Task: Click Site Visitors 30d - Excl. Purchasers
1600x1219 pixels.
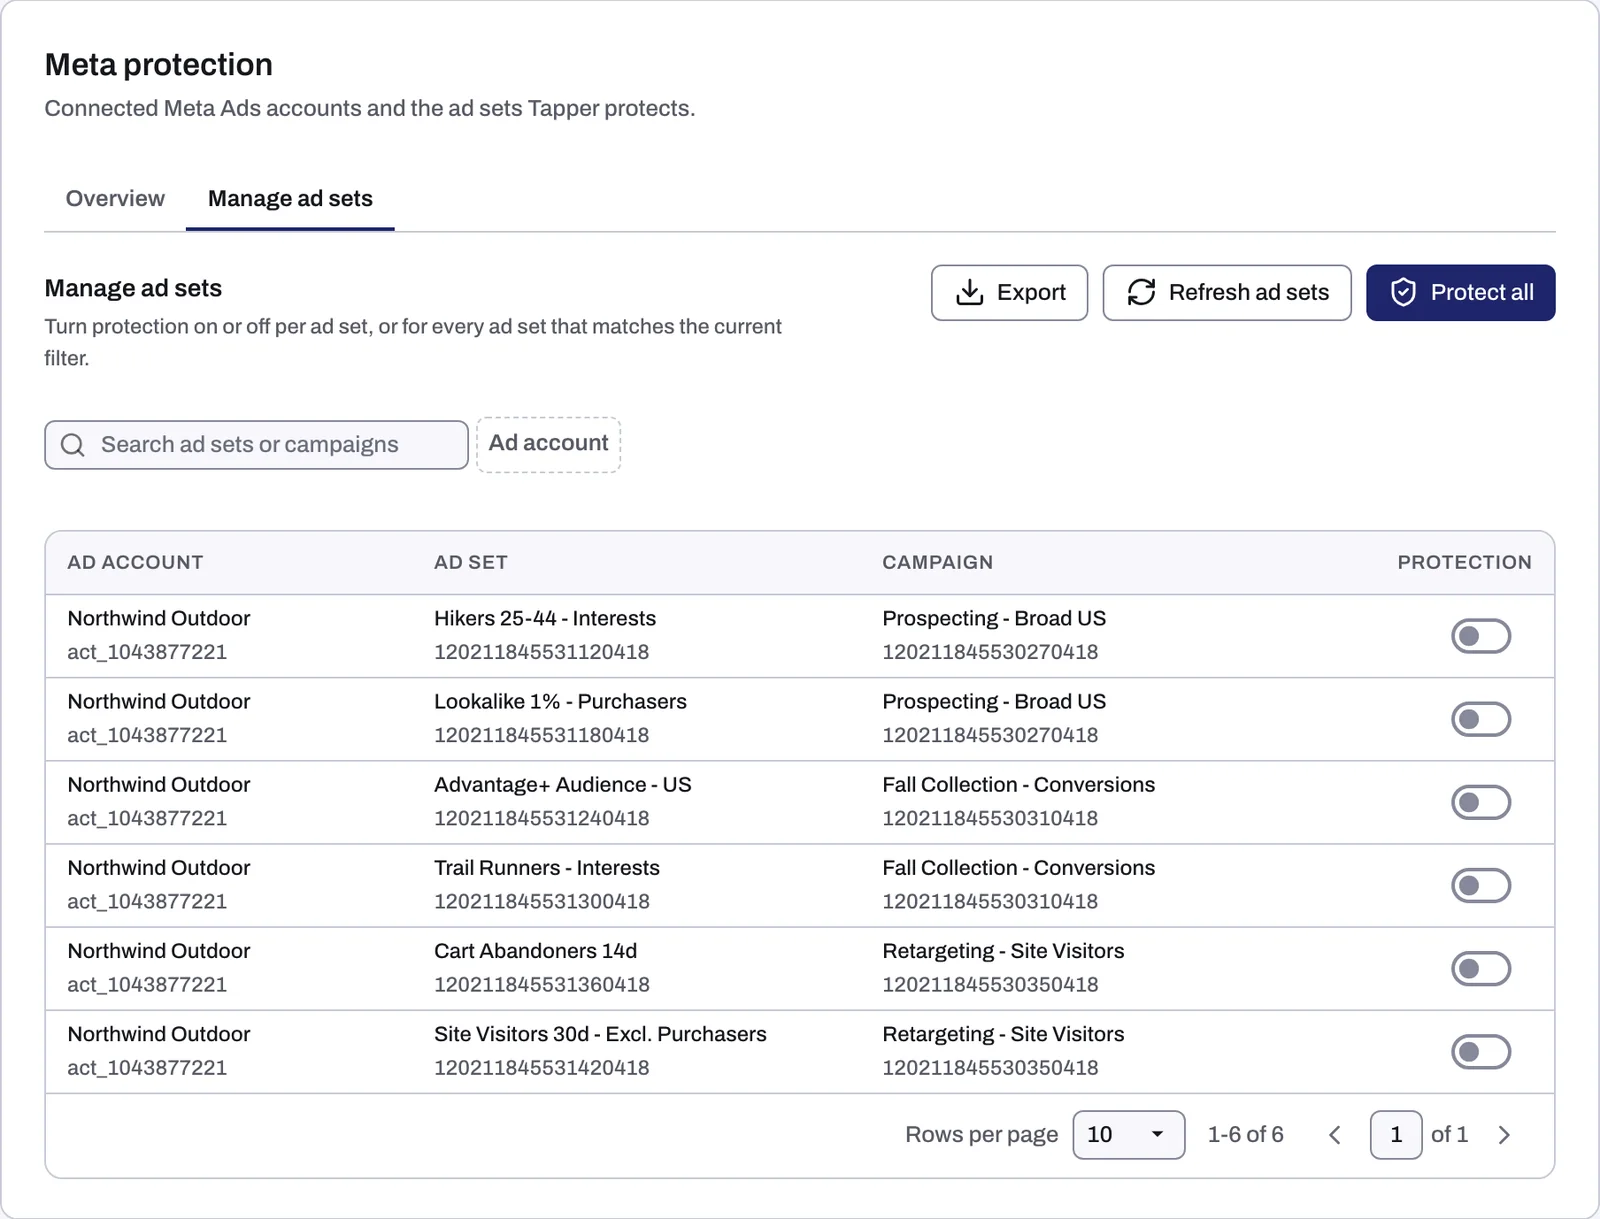Action: click(600, 1034)
